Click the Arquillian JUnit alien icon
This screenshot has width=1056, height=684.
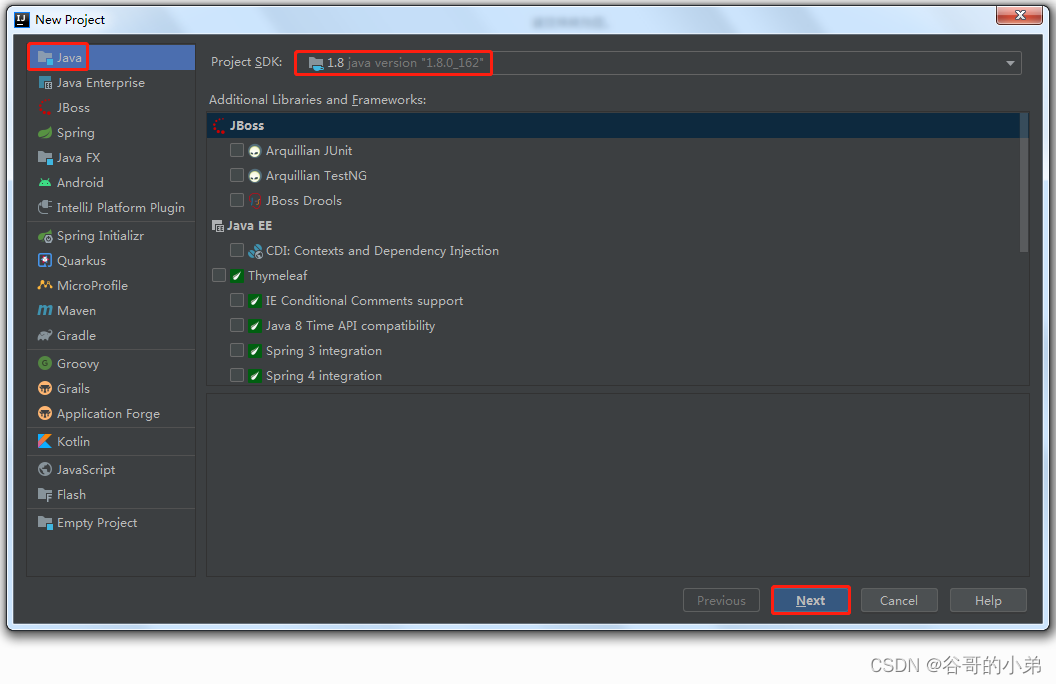[255, 151]
